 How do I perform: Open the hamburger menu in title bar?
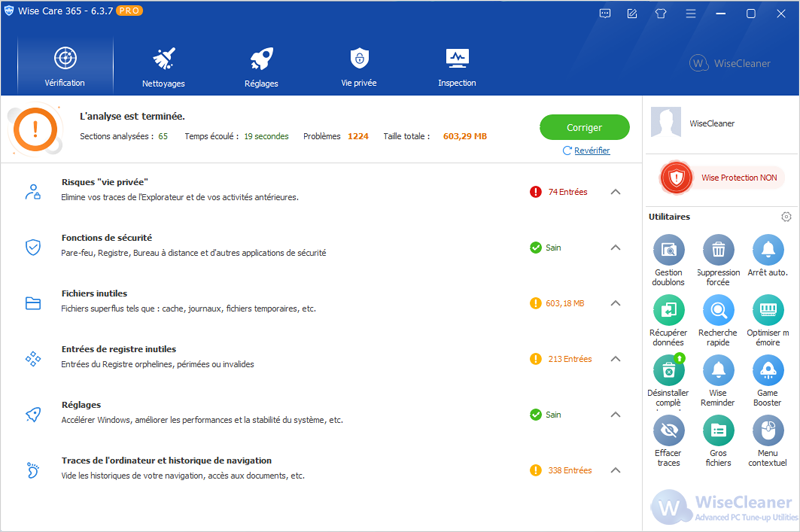click(x=691, y=14)
